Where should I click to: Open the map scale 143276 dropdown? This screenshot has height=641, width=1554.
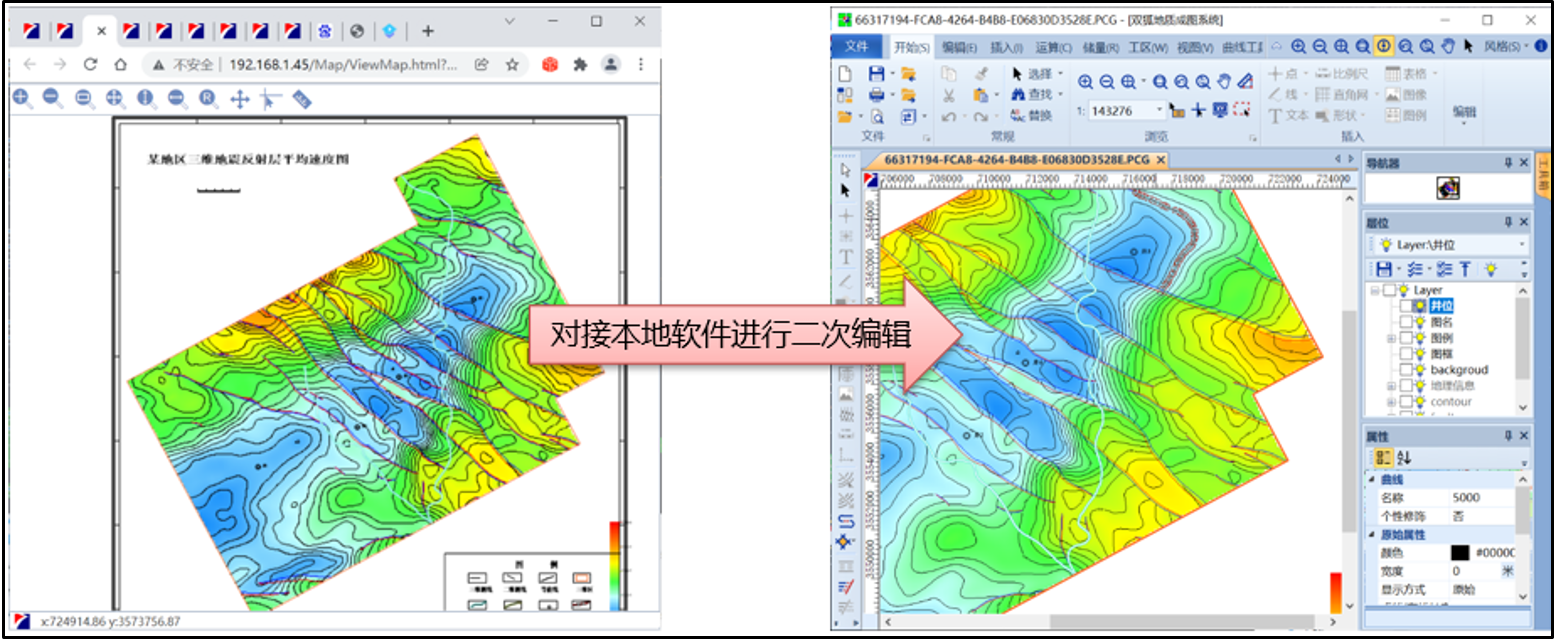click(x=1160, y=111)
